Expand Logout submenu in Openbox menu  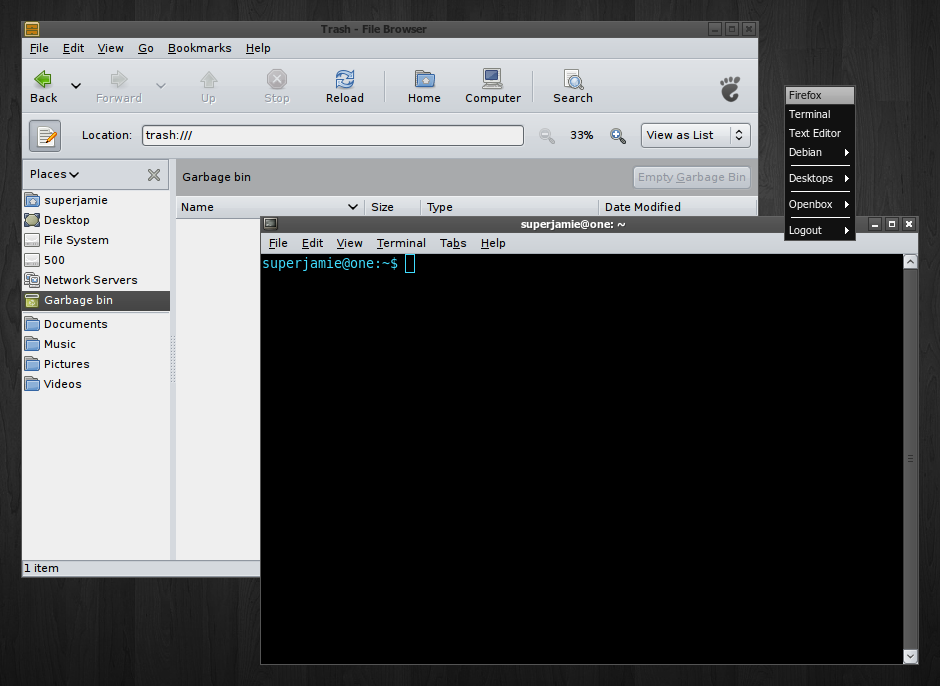820,230
